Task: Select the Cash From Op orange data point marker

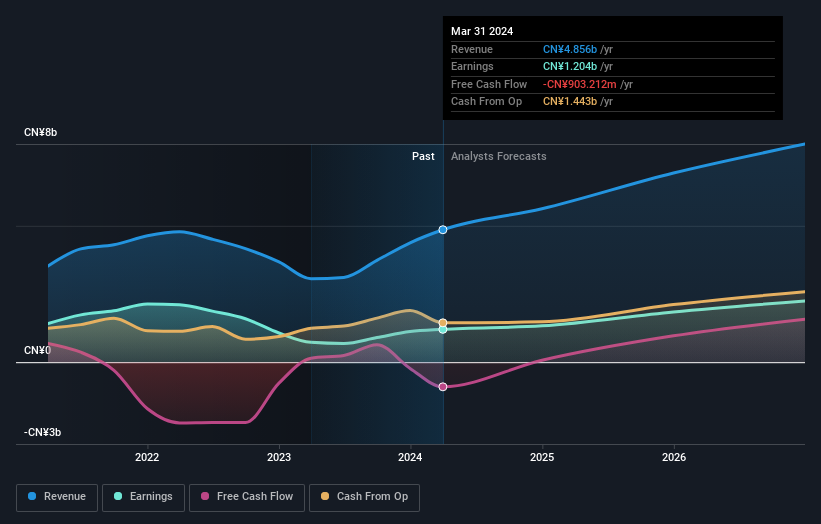Action: (x=443, y=322)
